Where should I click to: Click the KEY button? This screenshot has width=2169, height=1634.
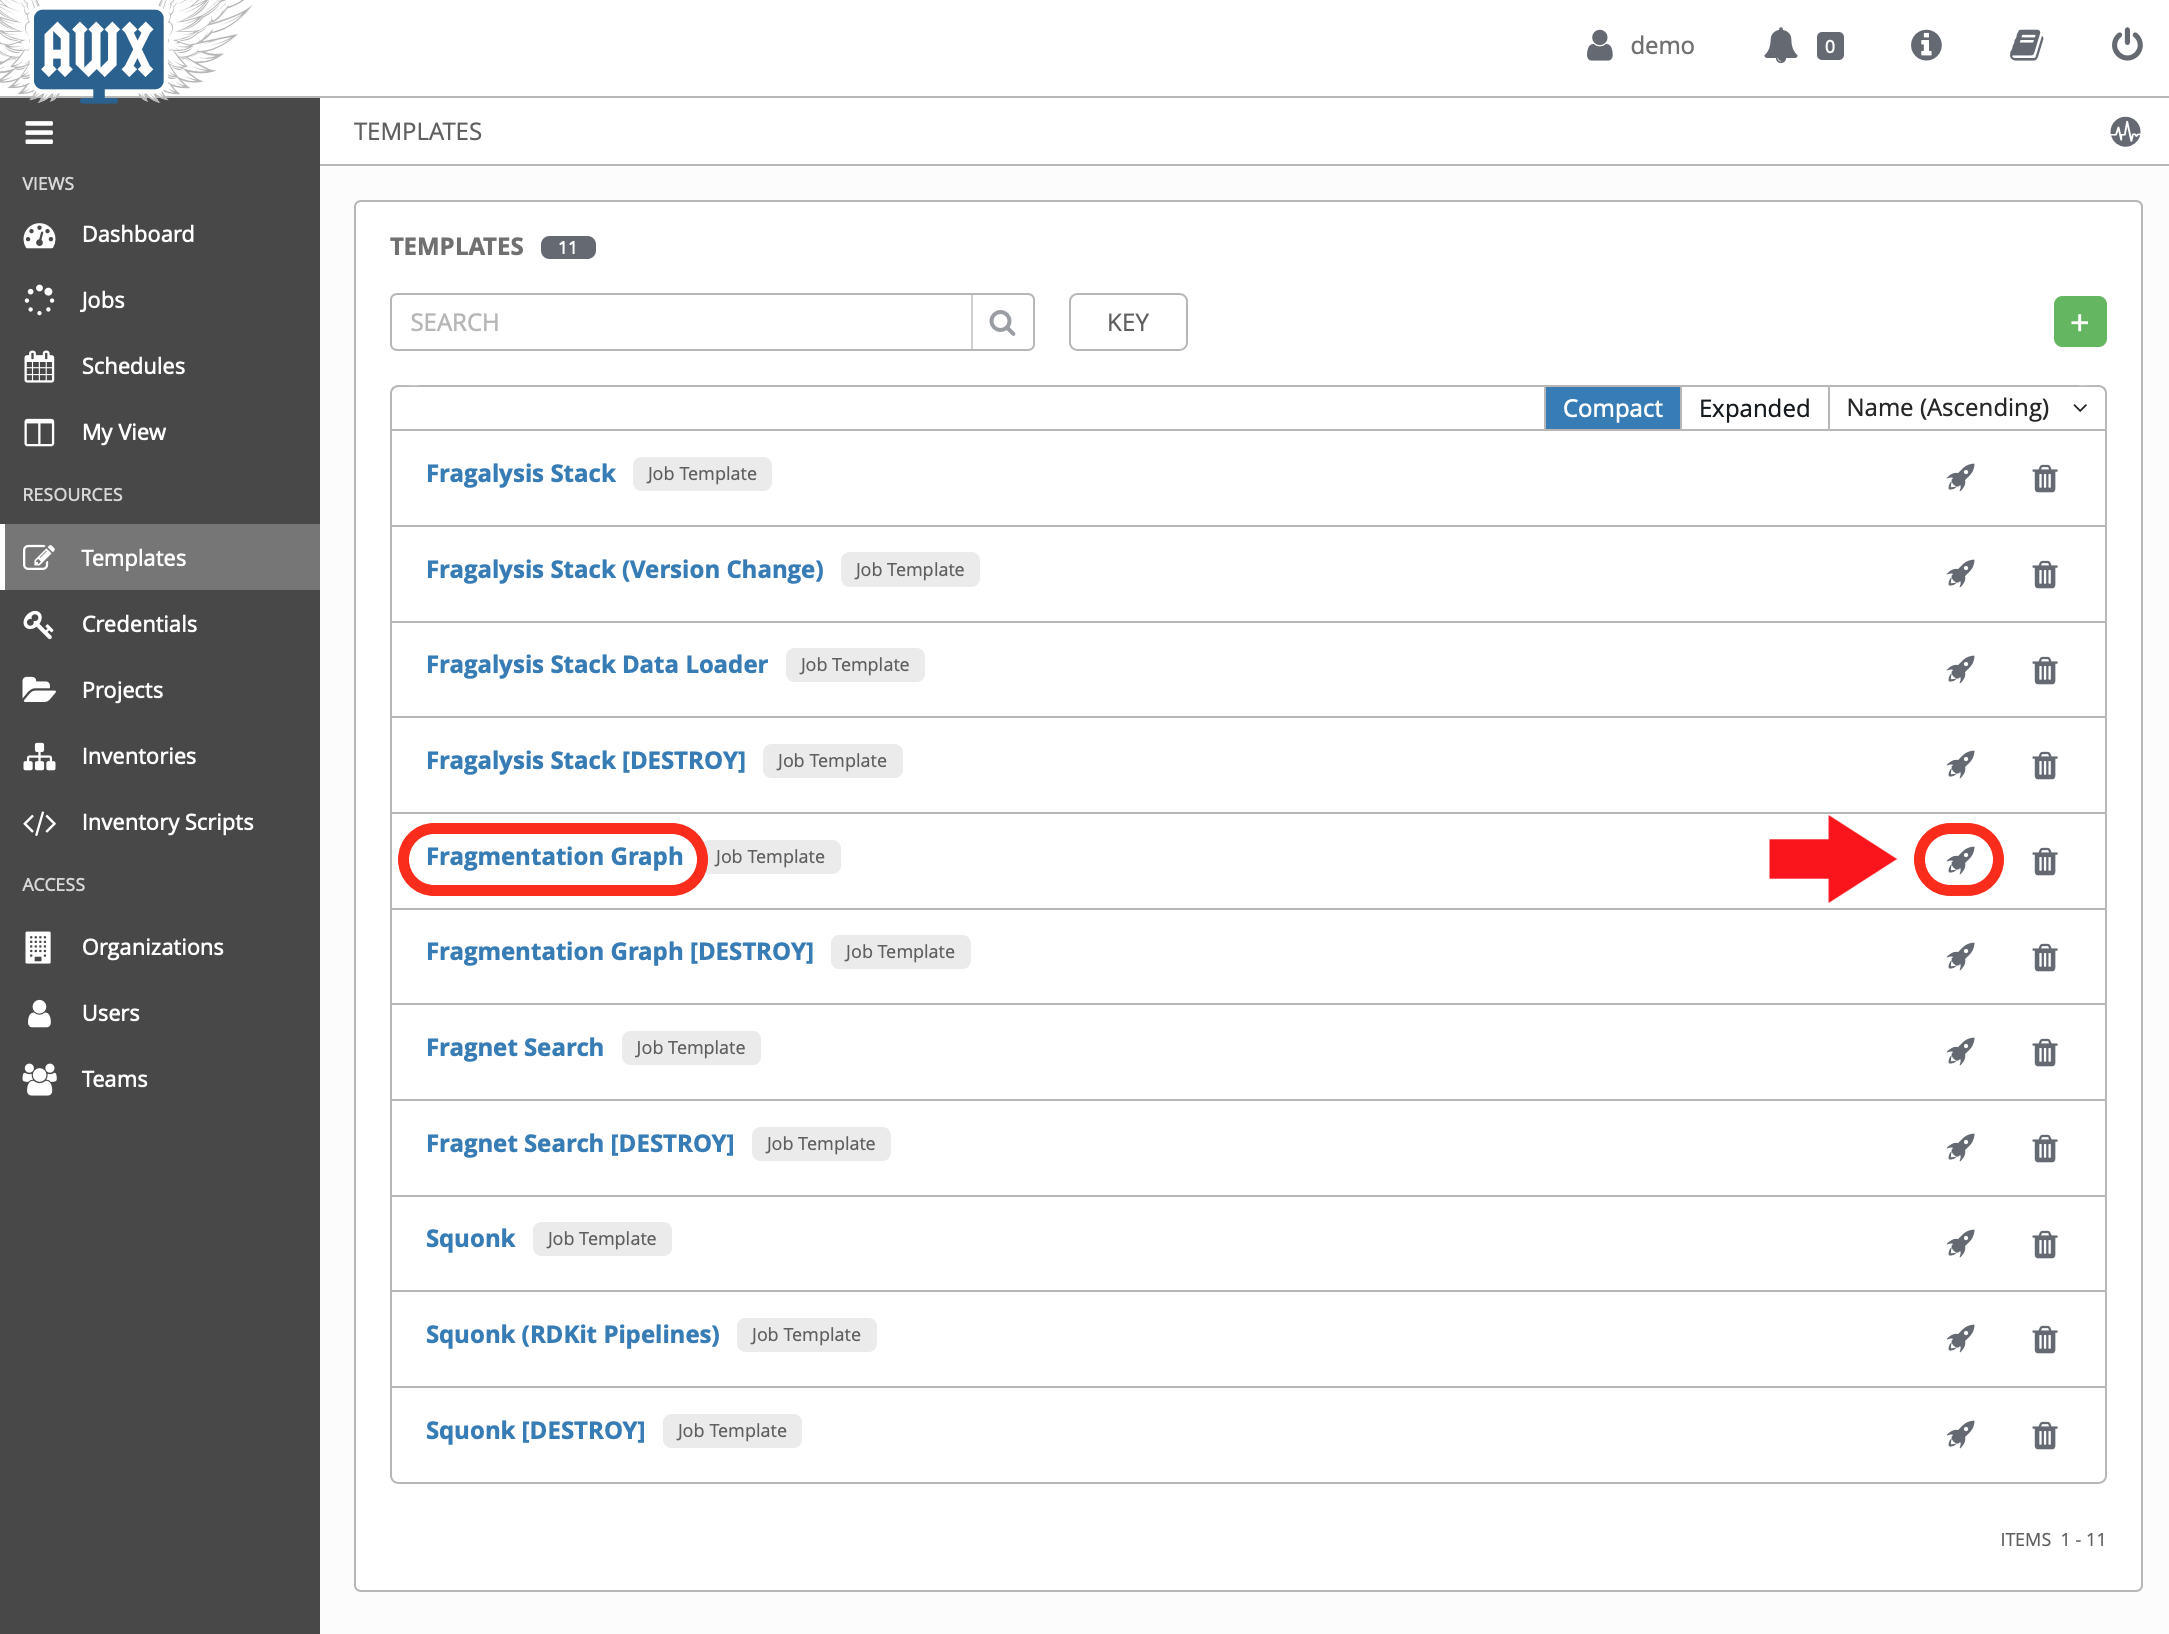pos(1127,322)
